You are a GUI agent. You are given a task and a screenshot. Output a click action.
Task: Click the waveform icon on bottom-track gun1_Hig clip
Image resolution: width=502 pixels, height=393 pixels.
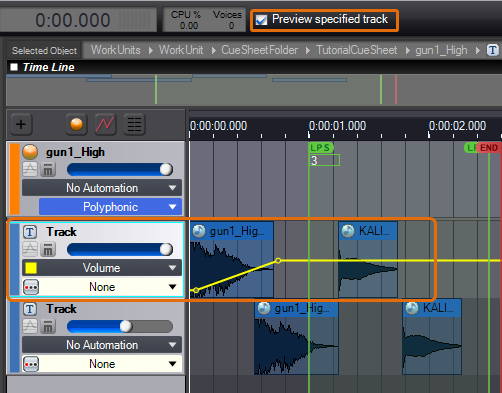pos(264,308)
